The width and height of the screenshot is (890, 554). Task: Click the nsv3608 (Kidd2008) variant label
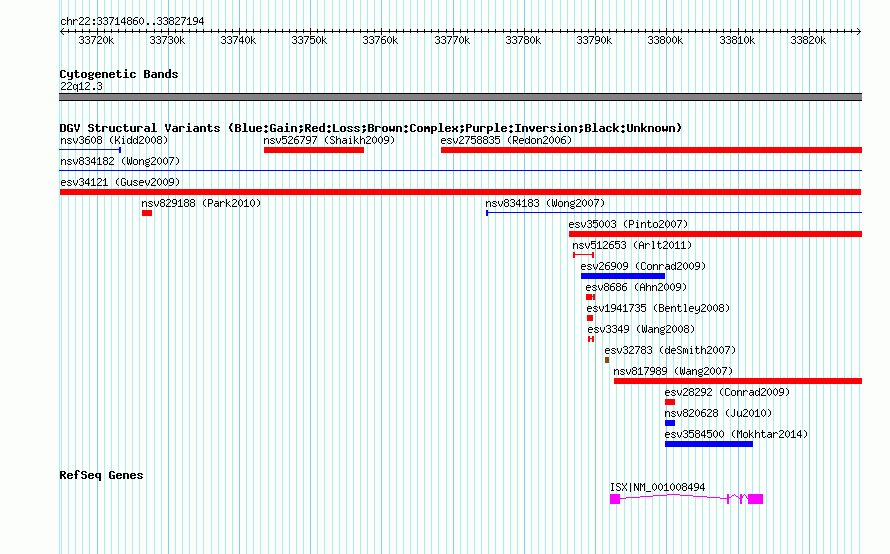coord(114,140)
